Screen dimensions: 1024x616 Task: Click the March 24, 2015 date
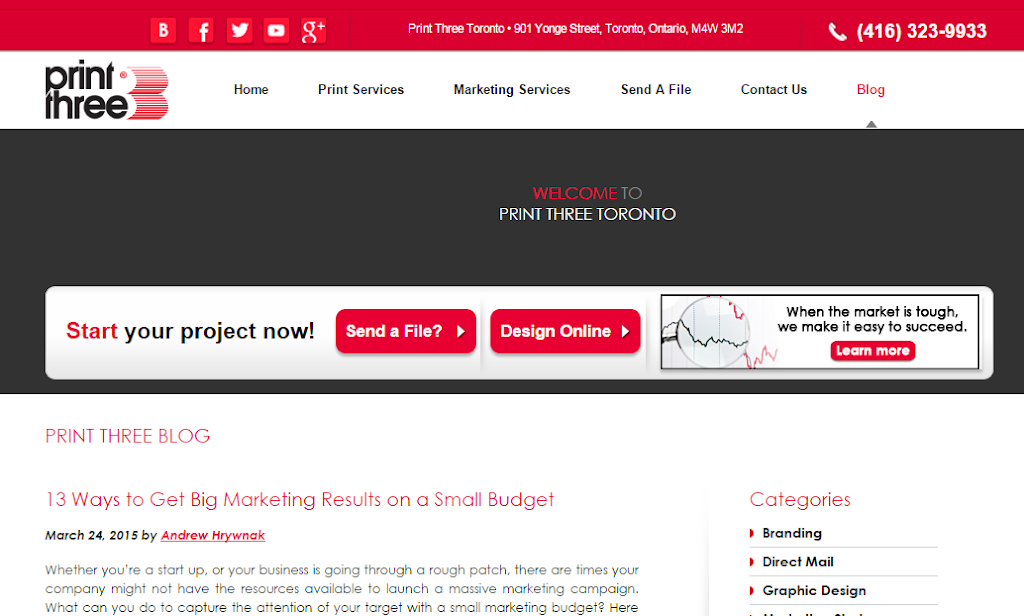(x=91, y=536)
